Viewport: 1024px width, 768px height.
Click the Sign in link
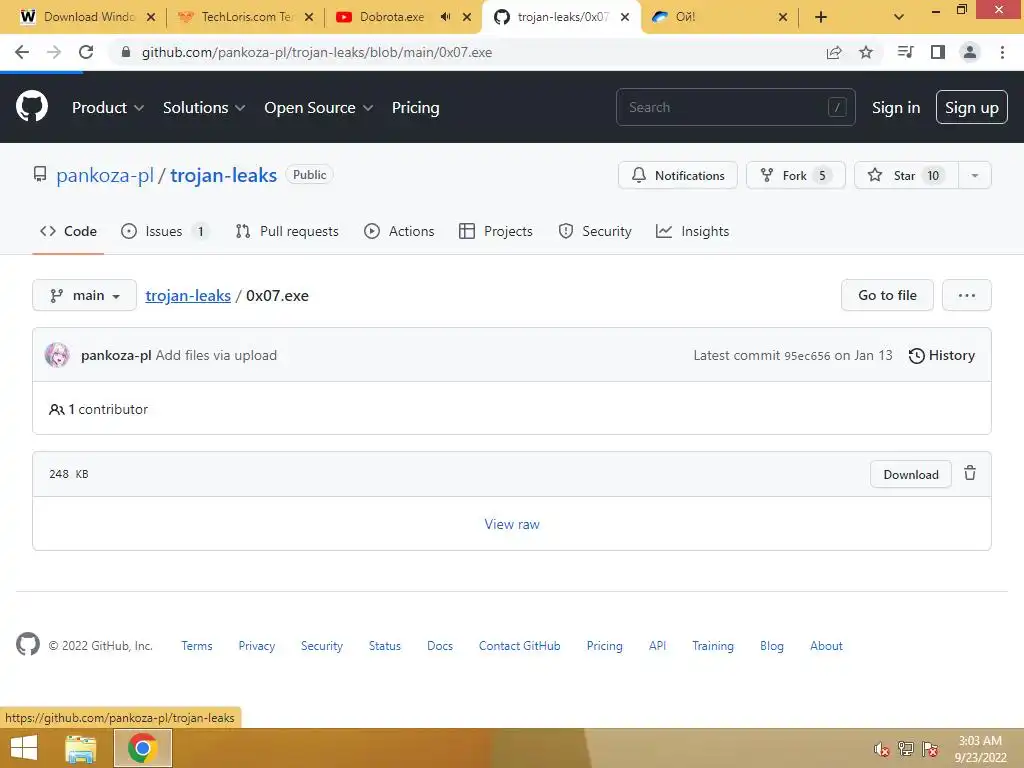point(896,107)
